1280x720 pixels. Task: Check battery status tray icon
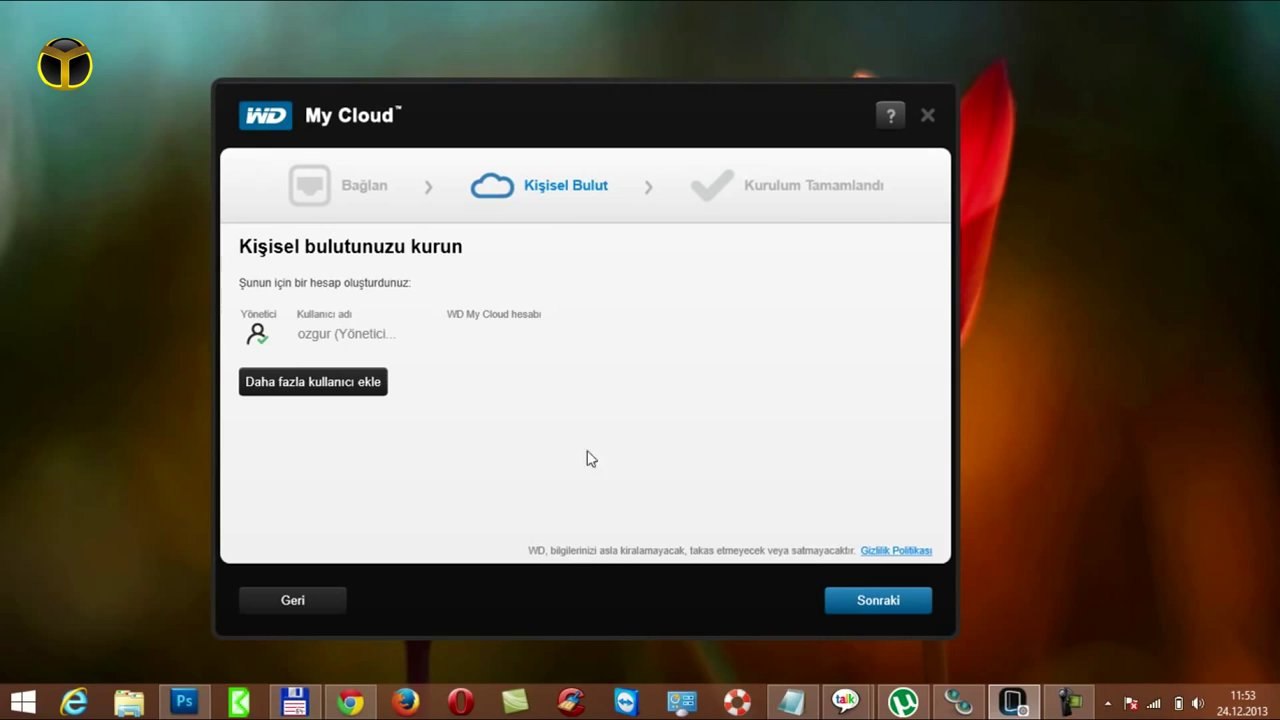pos(1178,703)
